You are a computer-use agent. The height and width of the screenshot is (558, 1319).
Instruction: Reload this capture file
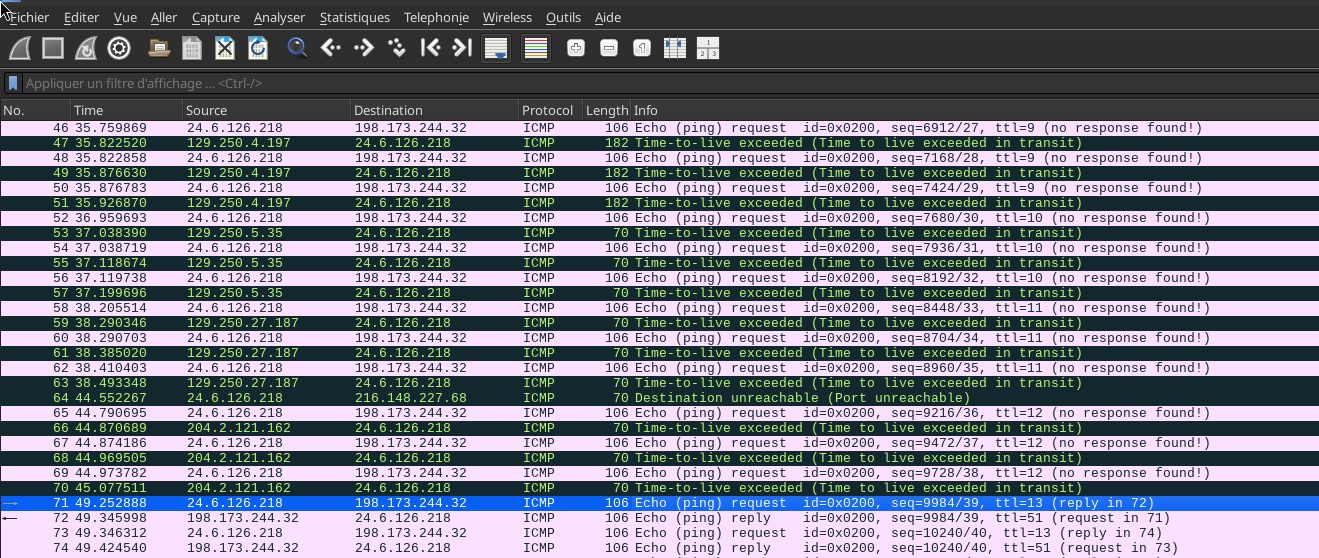coord(258,47)
